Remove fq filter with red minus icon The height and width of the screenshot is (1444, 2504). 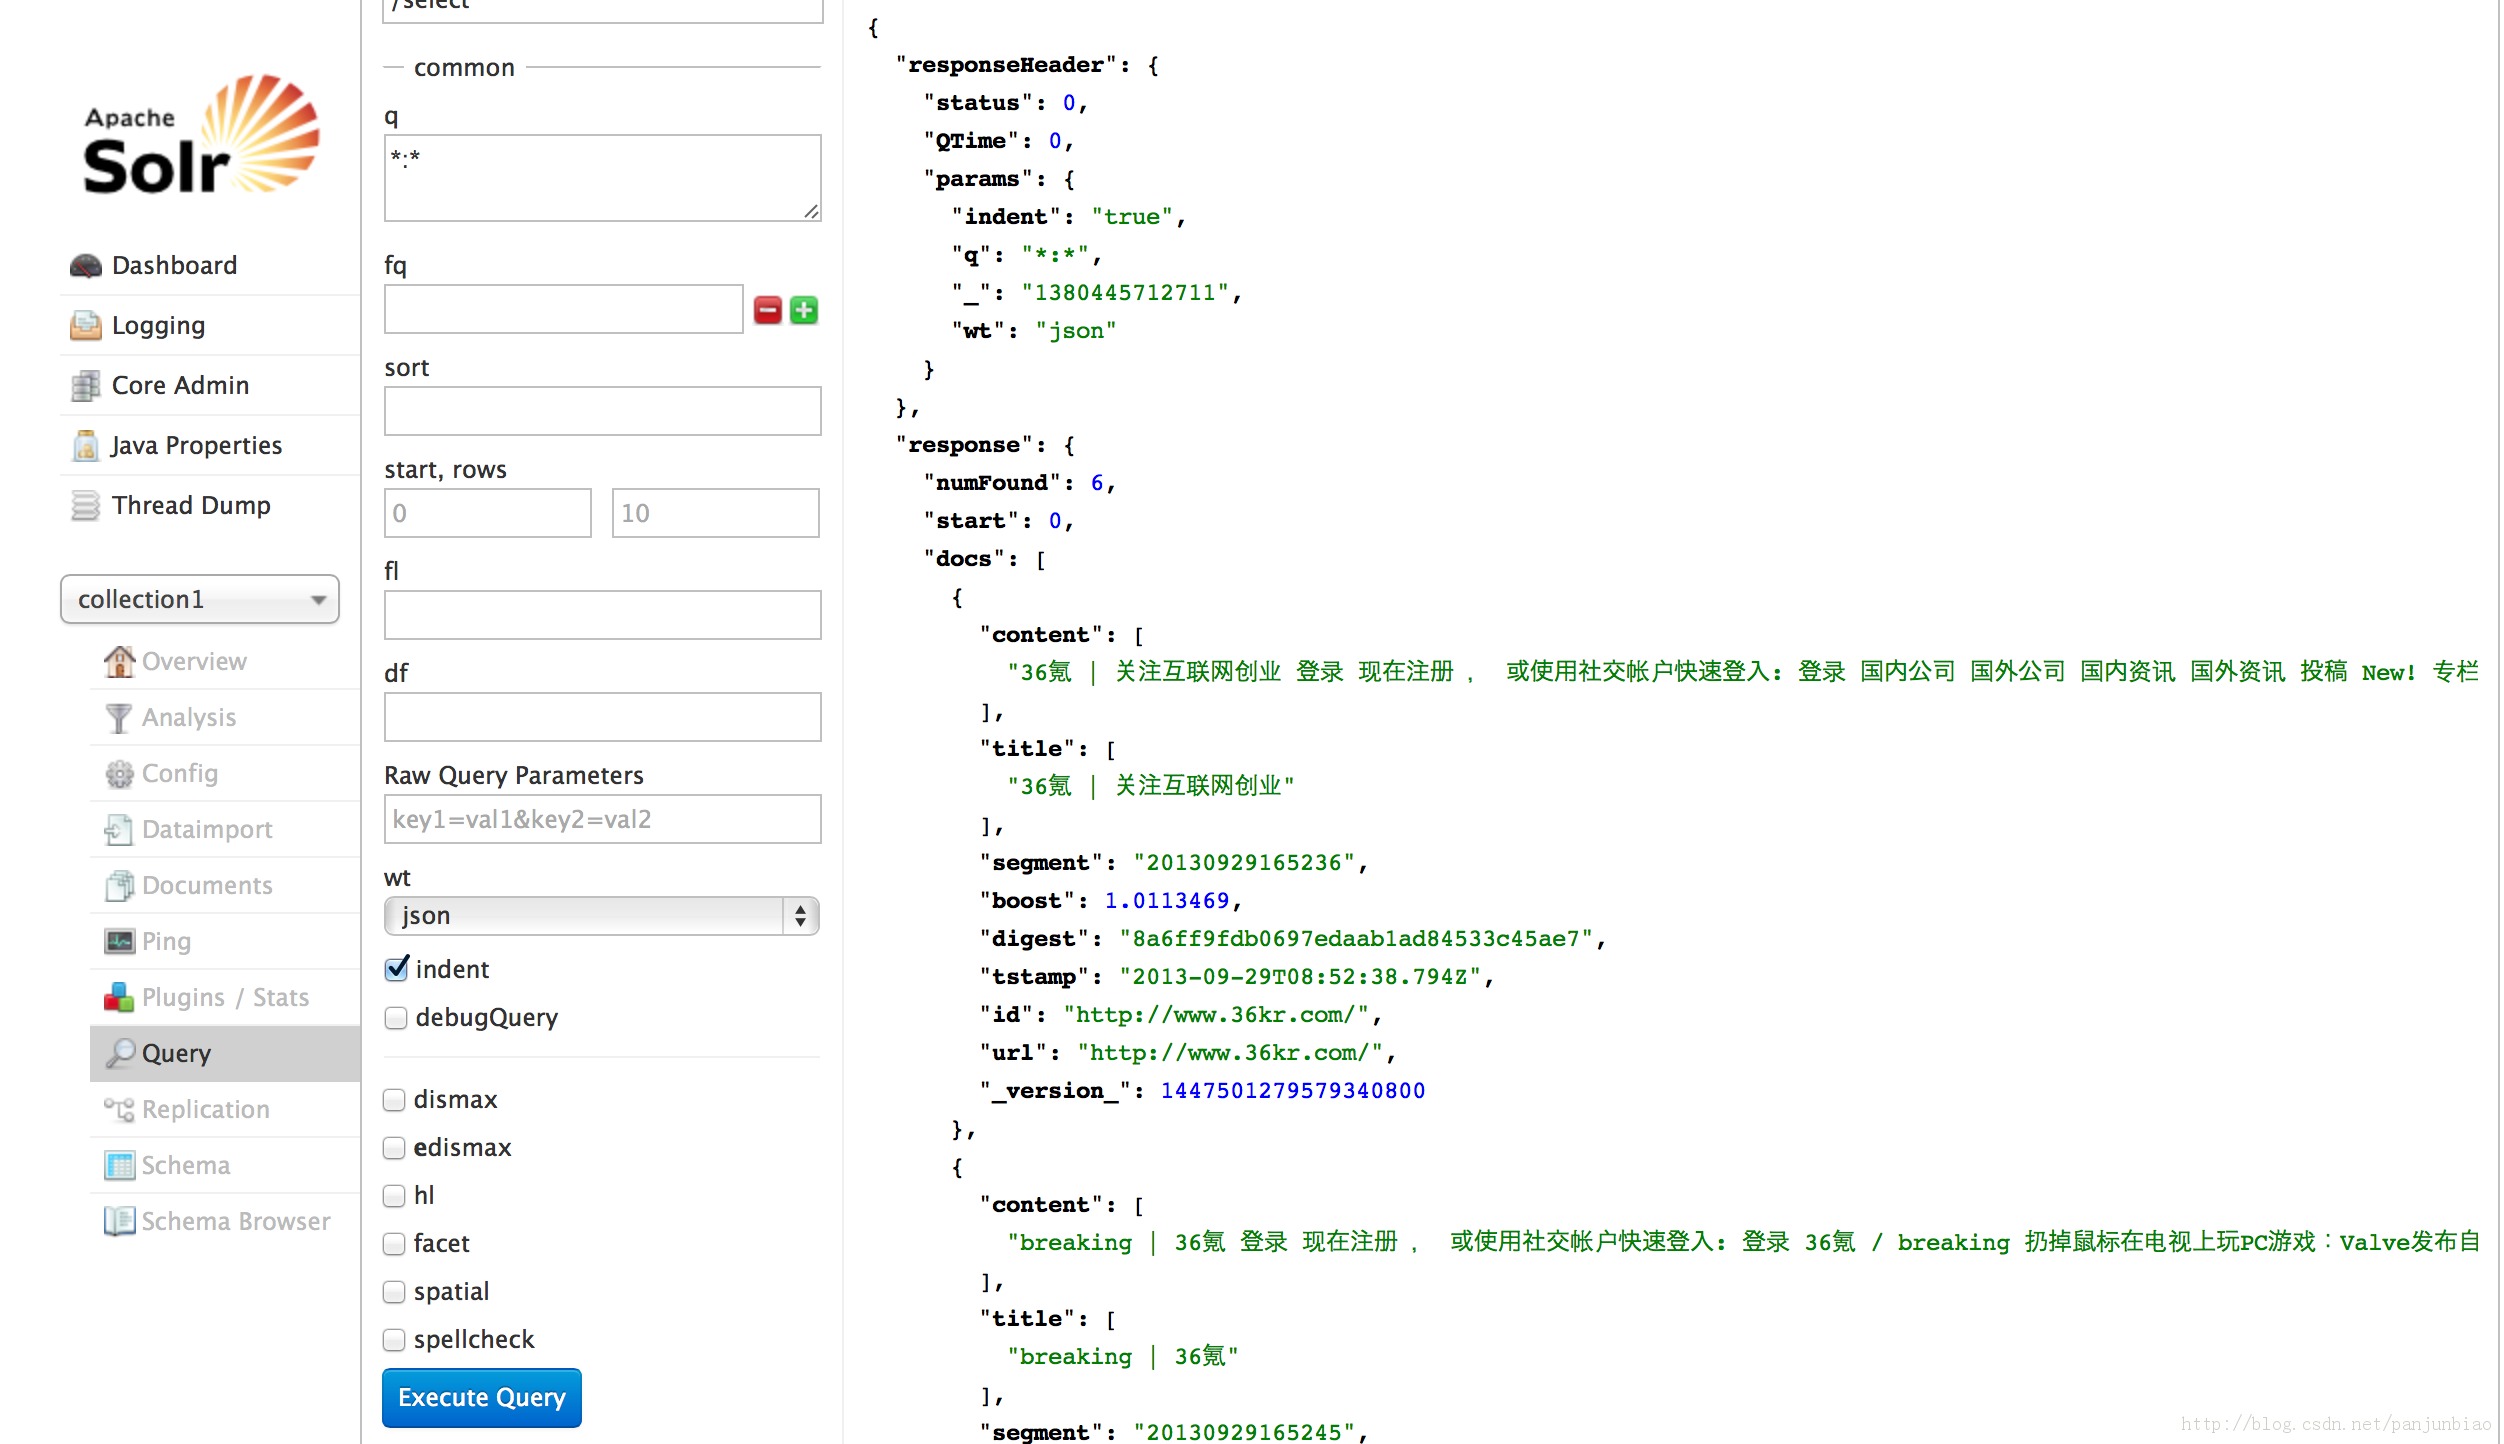click(768, 310)
